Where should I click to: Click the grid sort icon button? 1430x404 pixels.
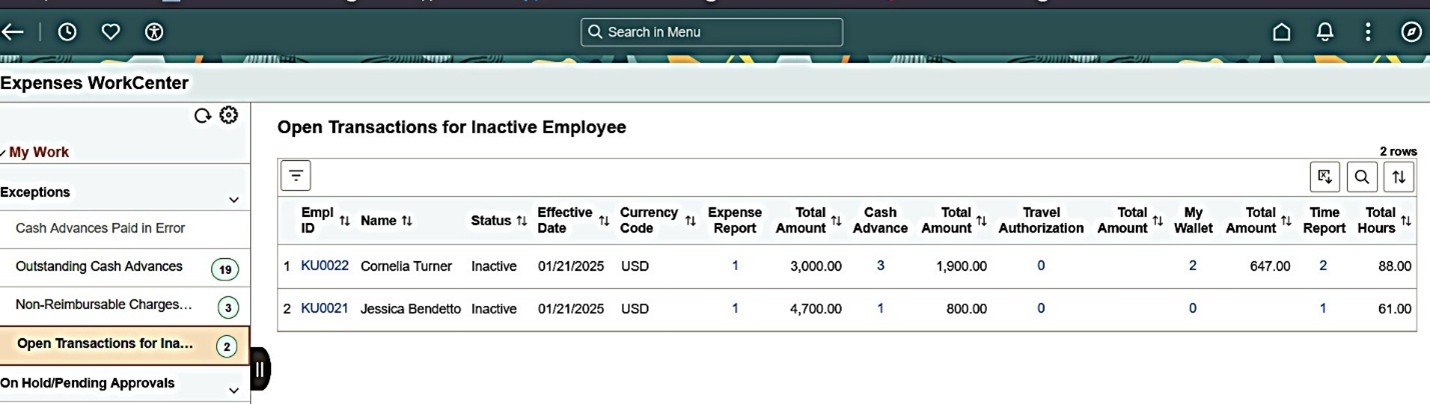point(1398,177)
